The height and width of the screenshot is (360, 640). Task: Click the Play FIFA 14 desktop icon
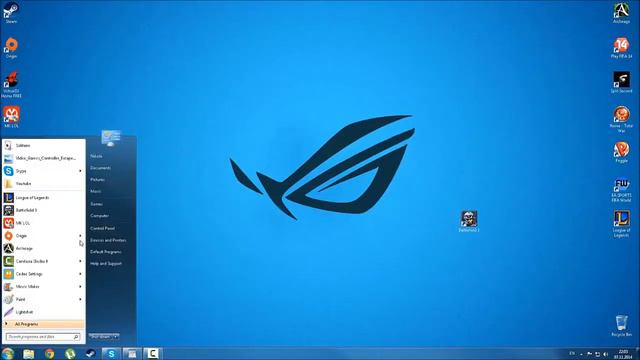tap(621, 48)
